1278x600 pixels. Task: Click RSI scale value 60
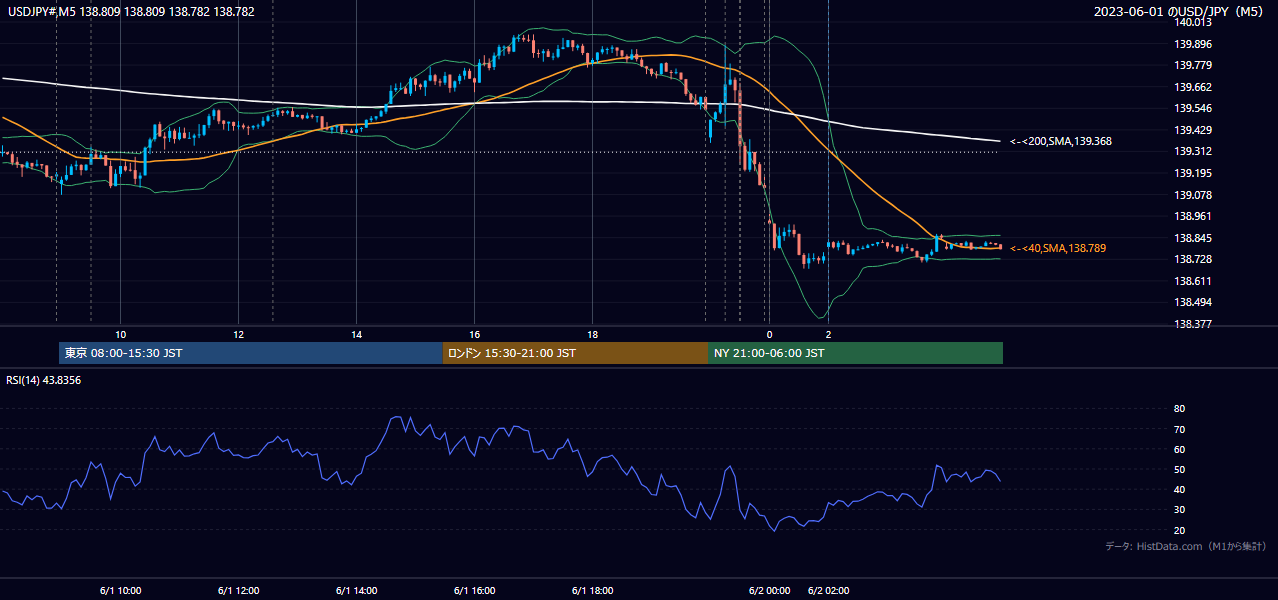1179,449
